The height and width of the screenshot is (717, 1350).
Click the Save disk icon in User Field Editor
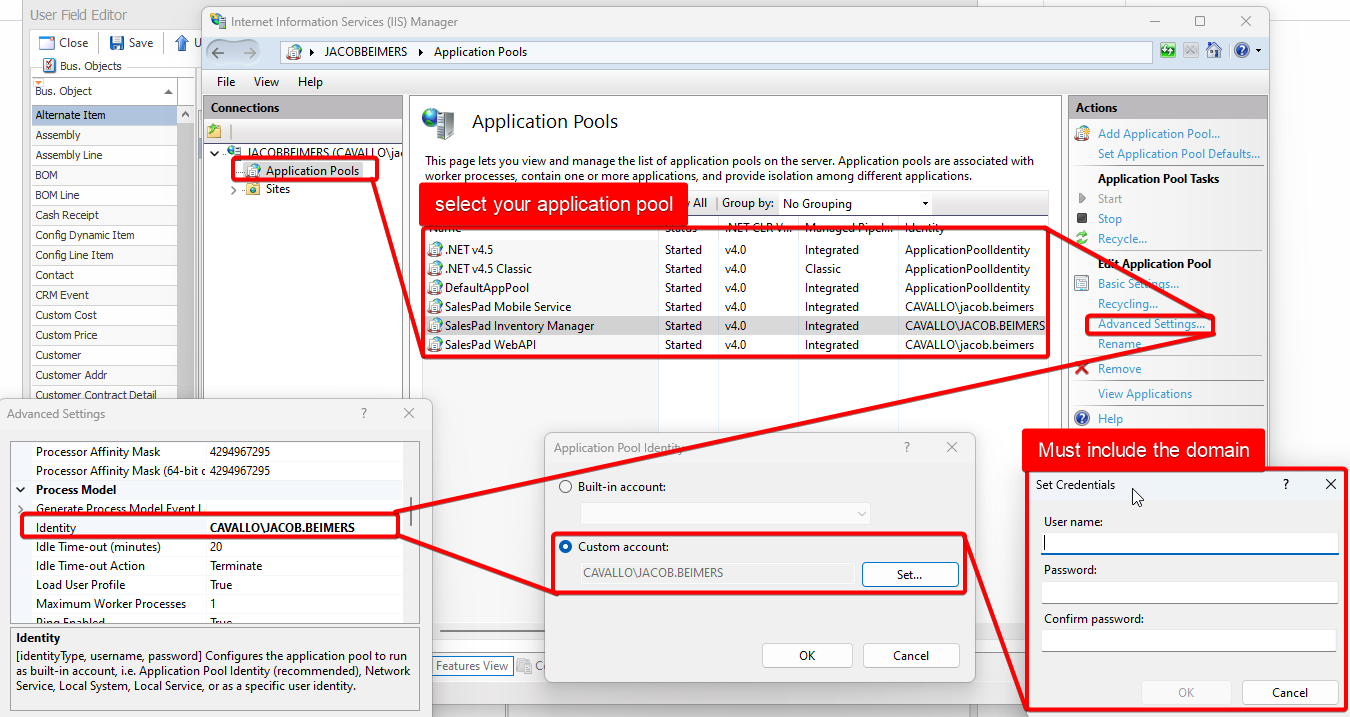coord(117,43)
